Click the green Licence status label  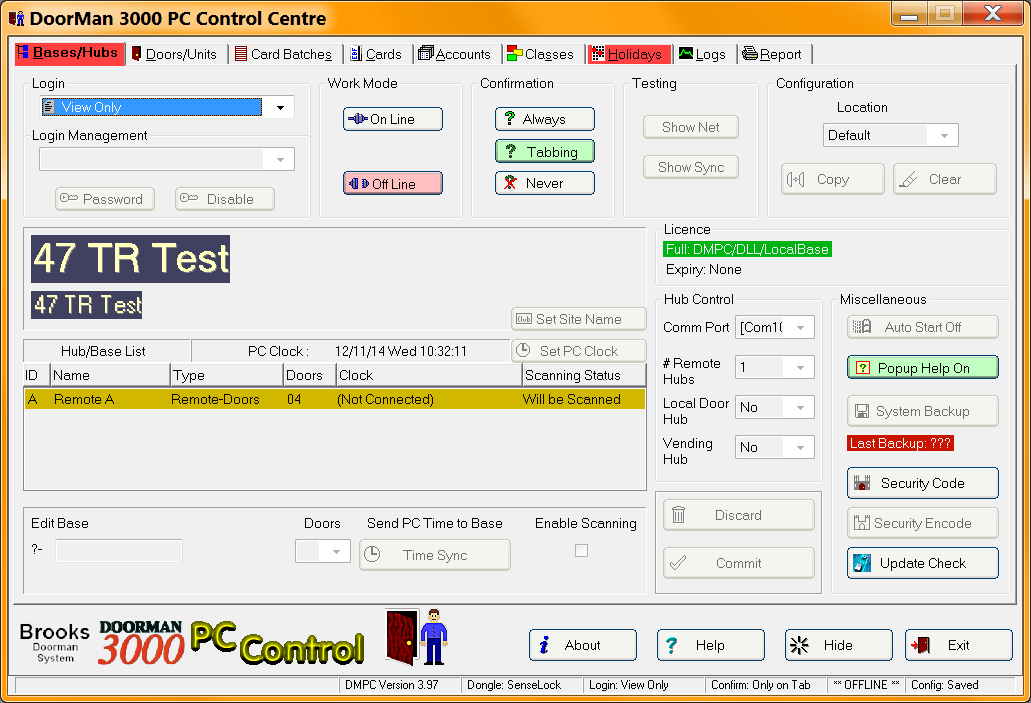(x=747, y=249)
